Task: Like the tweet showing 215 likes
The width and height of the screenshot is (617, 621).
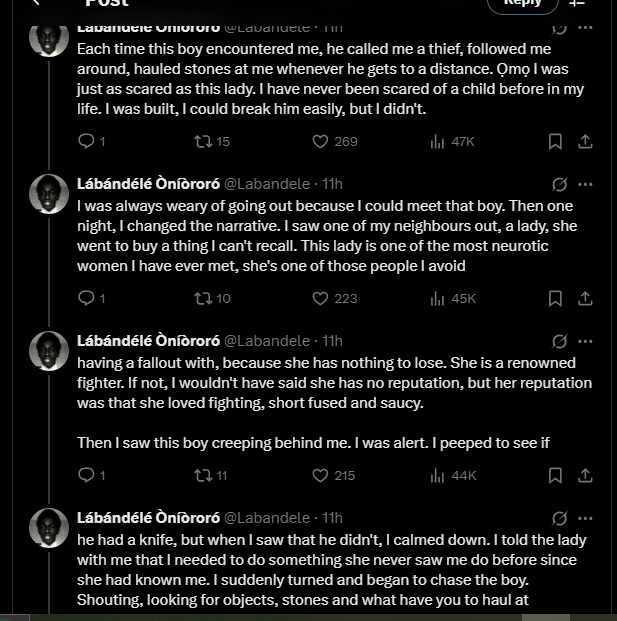Action: pos(321,476)
